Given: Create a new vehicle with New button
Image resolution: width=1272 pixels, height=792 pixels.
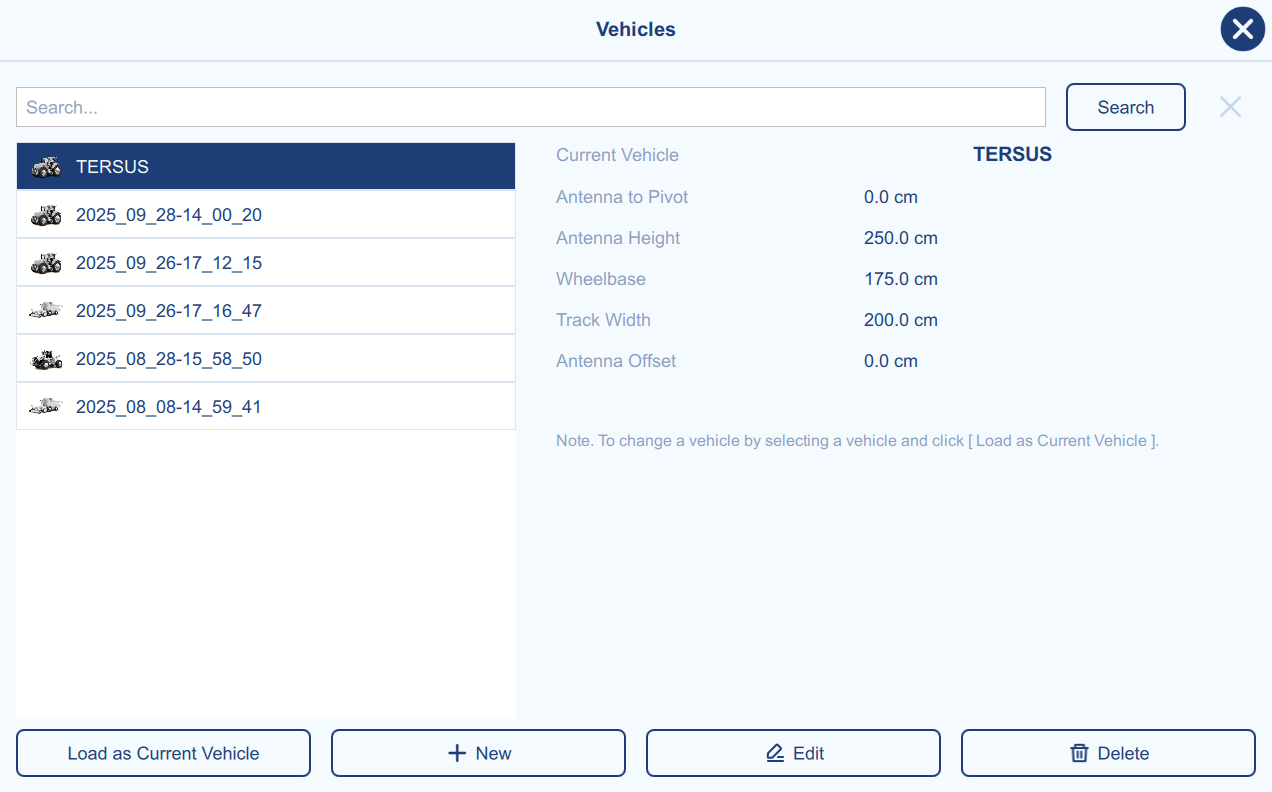Looking at the screenshot, I should click(478, 753).
